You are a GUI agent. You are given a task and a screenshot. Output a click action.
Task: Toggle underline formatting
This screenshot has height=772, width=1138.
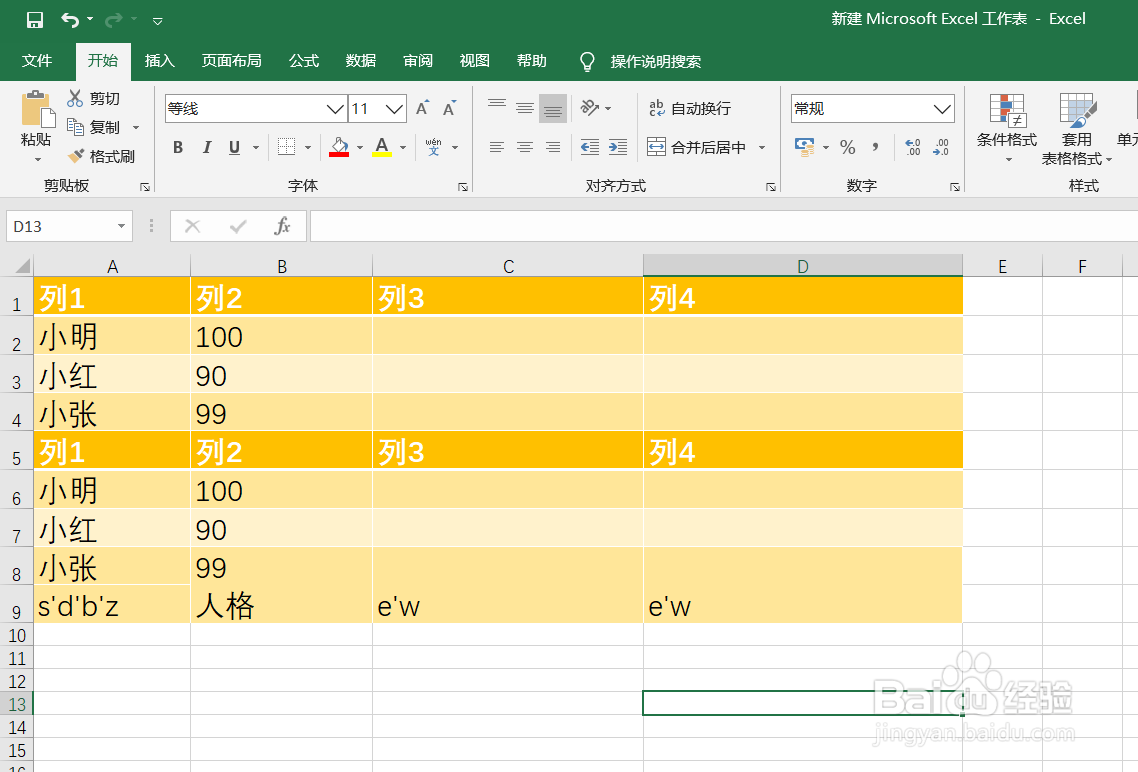point(234,147)
